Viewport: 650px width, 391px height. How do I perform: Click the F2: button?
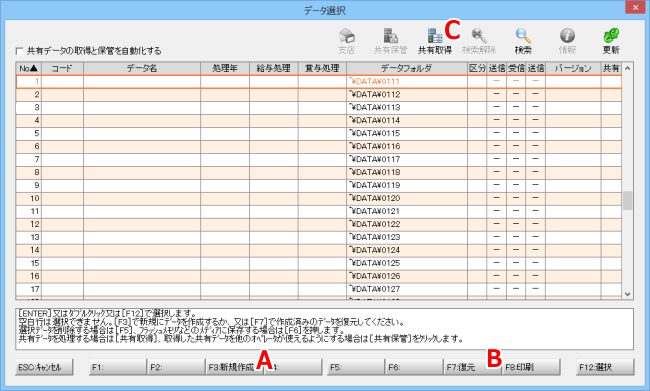(176, 367)
